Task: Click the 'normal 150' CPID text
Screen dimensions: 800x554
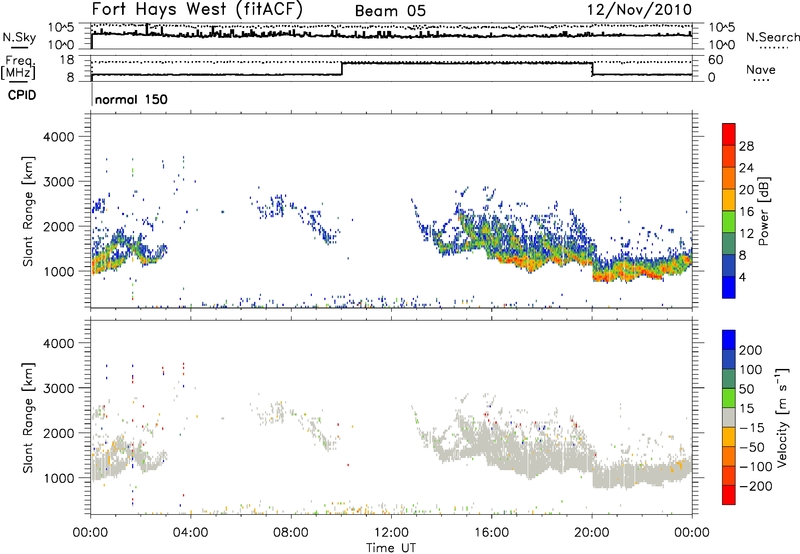Action: [131, 99]
